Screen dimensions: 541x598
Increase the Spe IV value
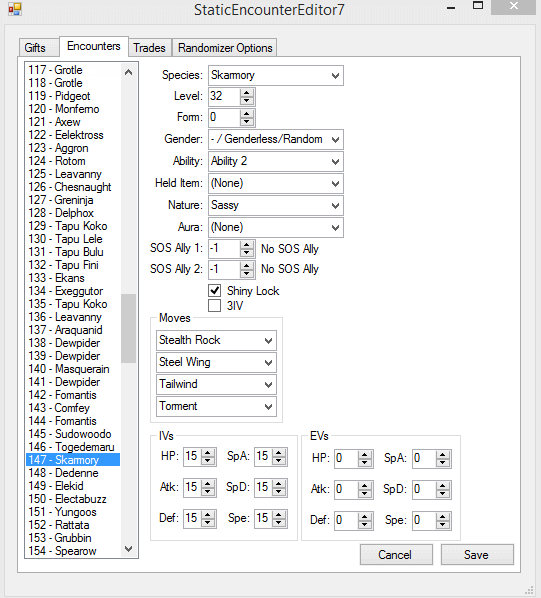pyautogui.click(x=279, y=514)
